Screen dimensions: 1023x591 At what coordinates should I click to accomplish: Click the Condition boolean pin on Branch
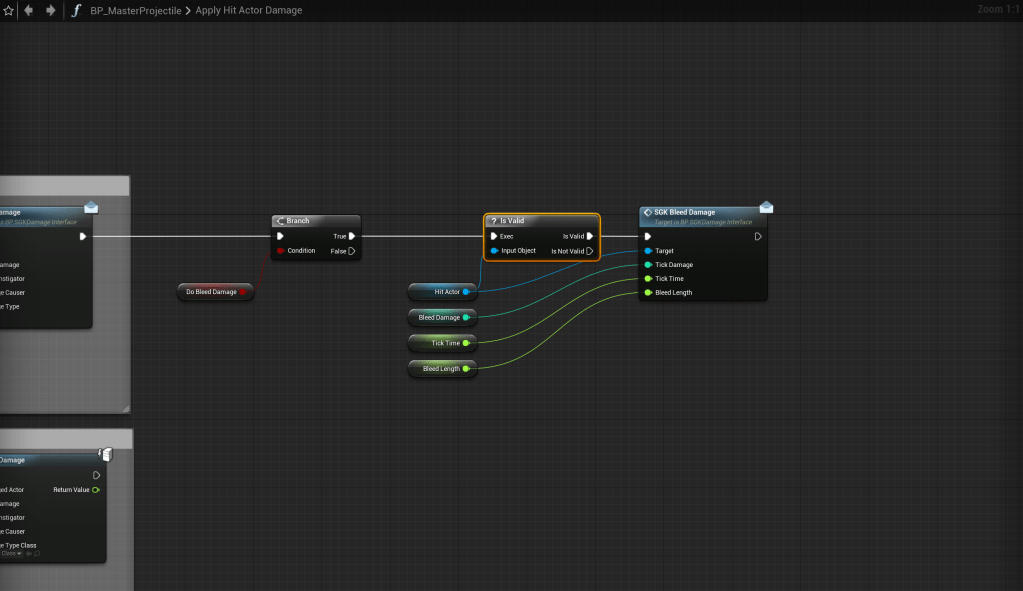pyautogui.click(x=281, y=251)
